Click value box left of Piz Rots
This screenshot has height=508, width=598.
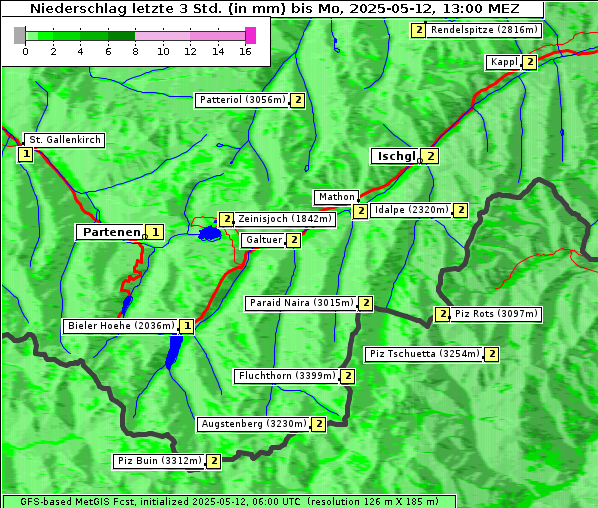442,315
